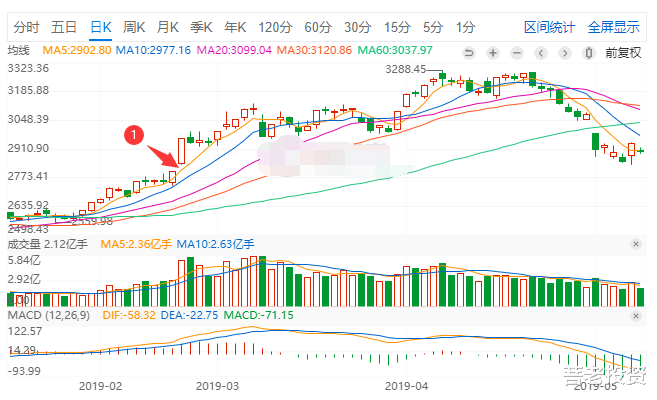The width and height of the screenshot is (657, 400).
Task: Open the 前复权 adjustment option
Action: click(623, 53)
